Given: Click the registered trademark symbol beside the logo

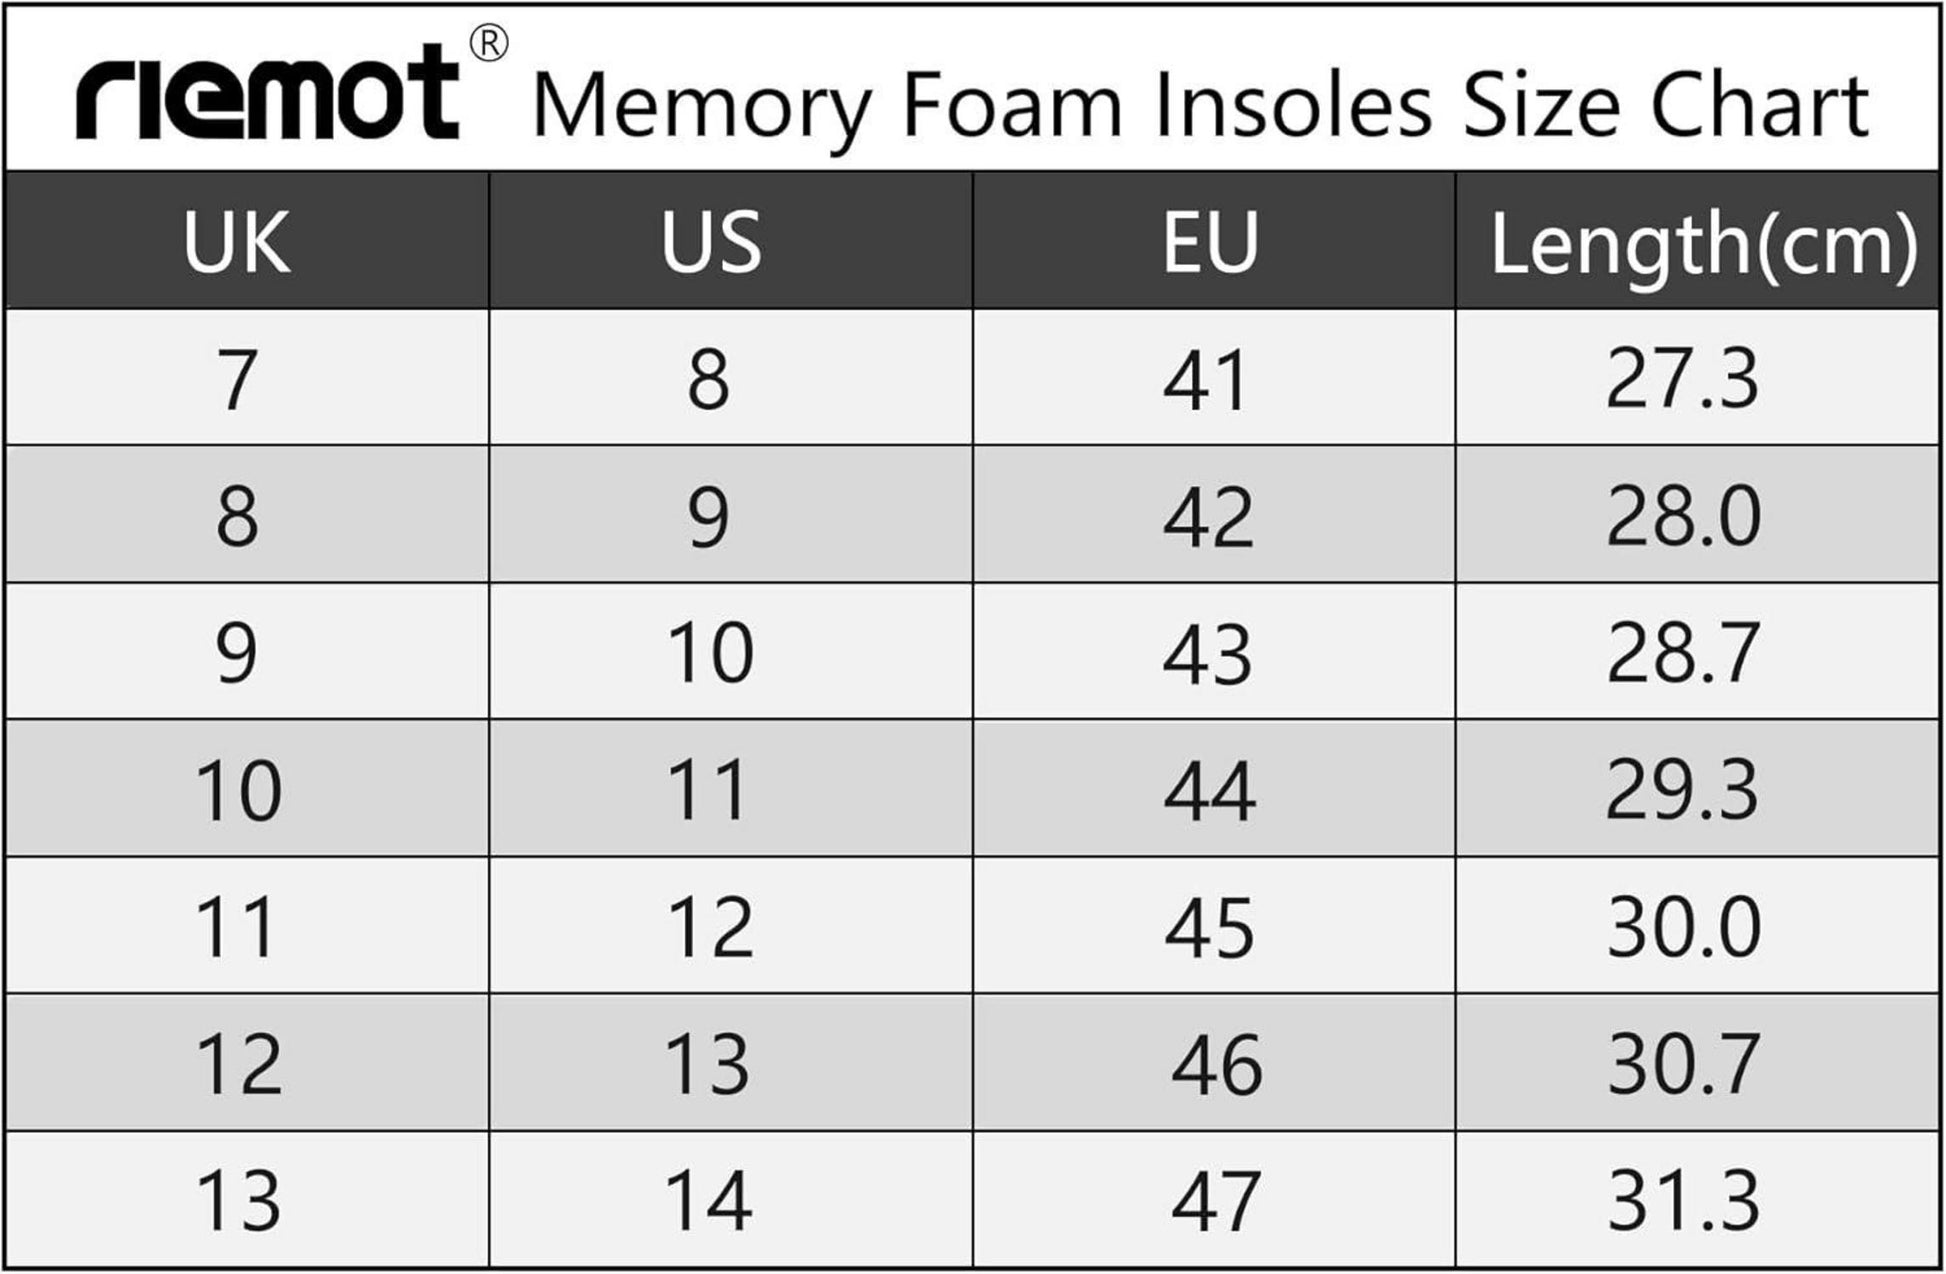Looking at the screenshot, I should pos(488,44).
